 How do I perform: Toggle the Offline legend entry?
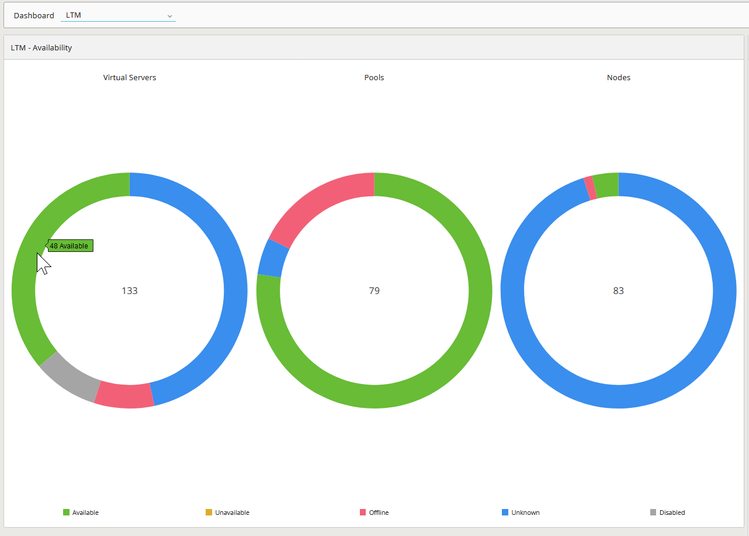374,512
